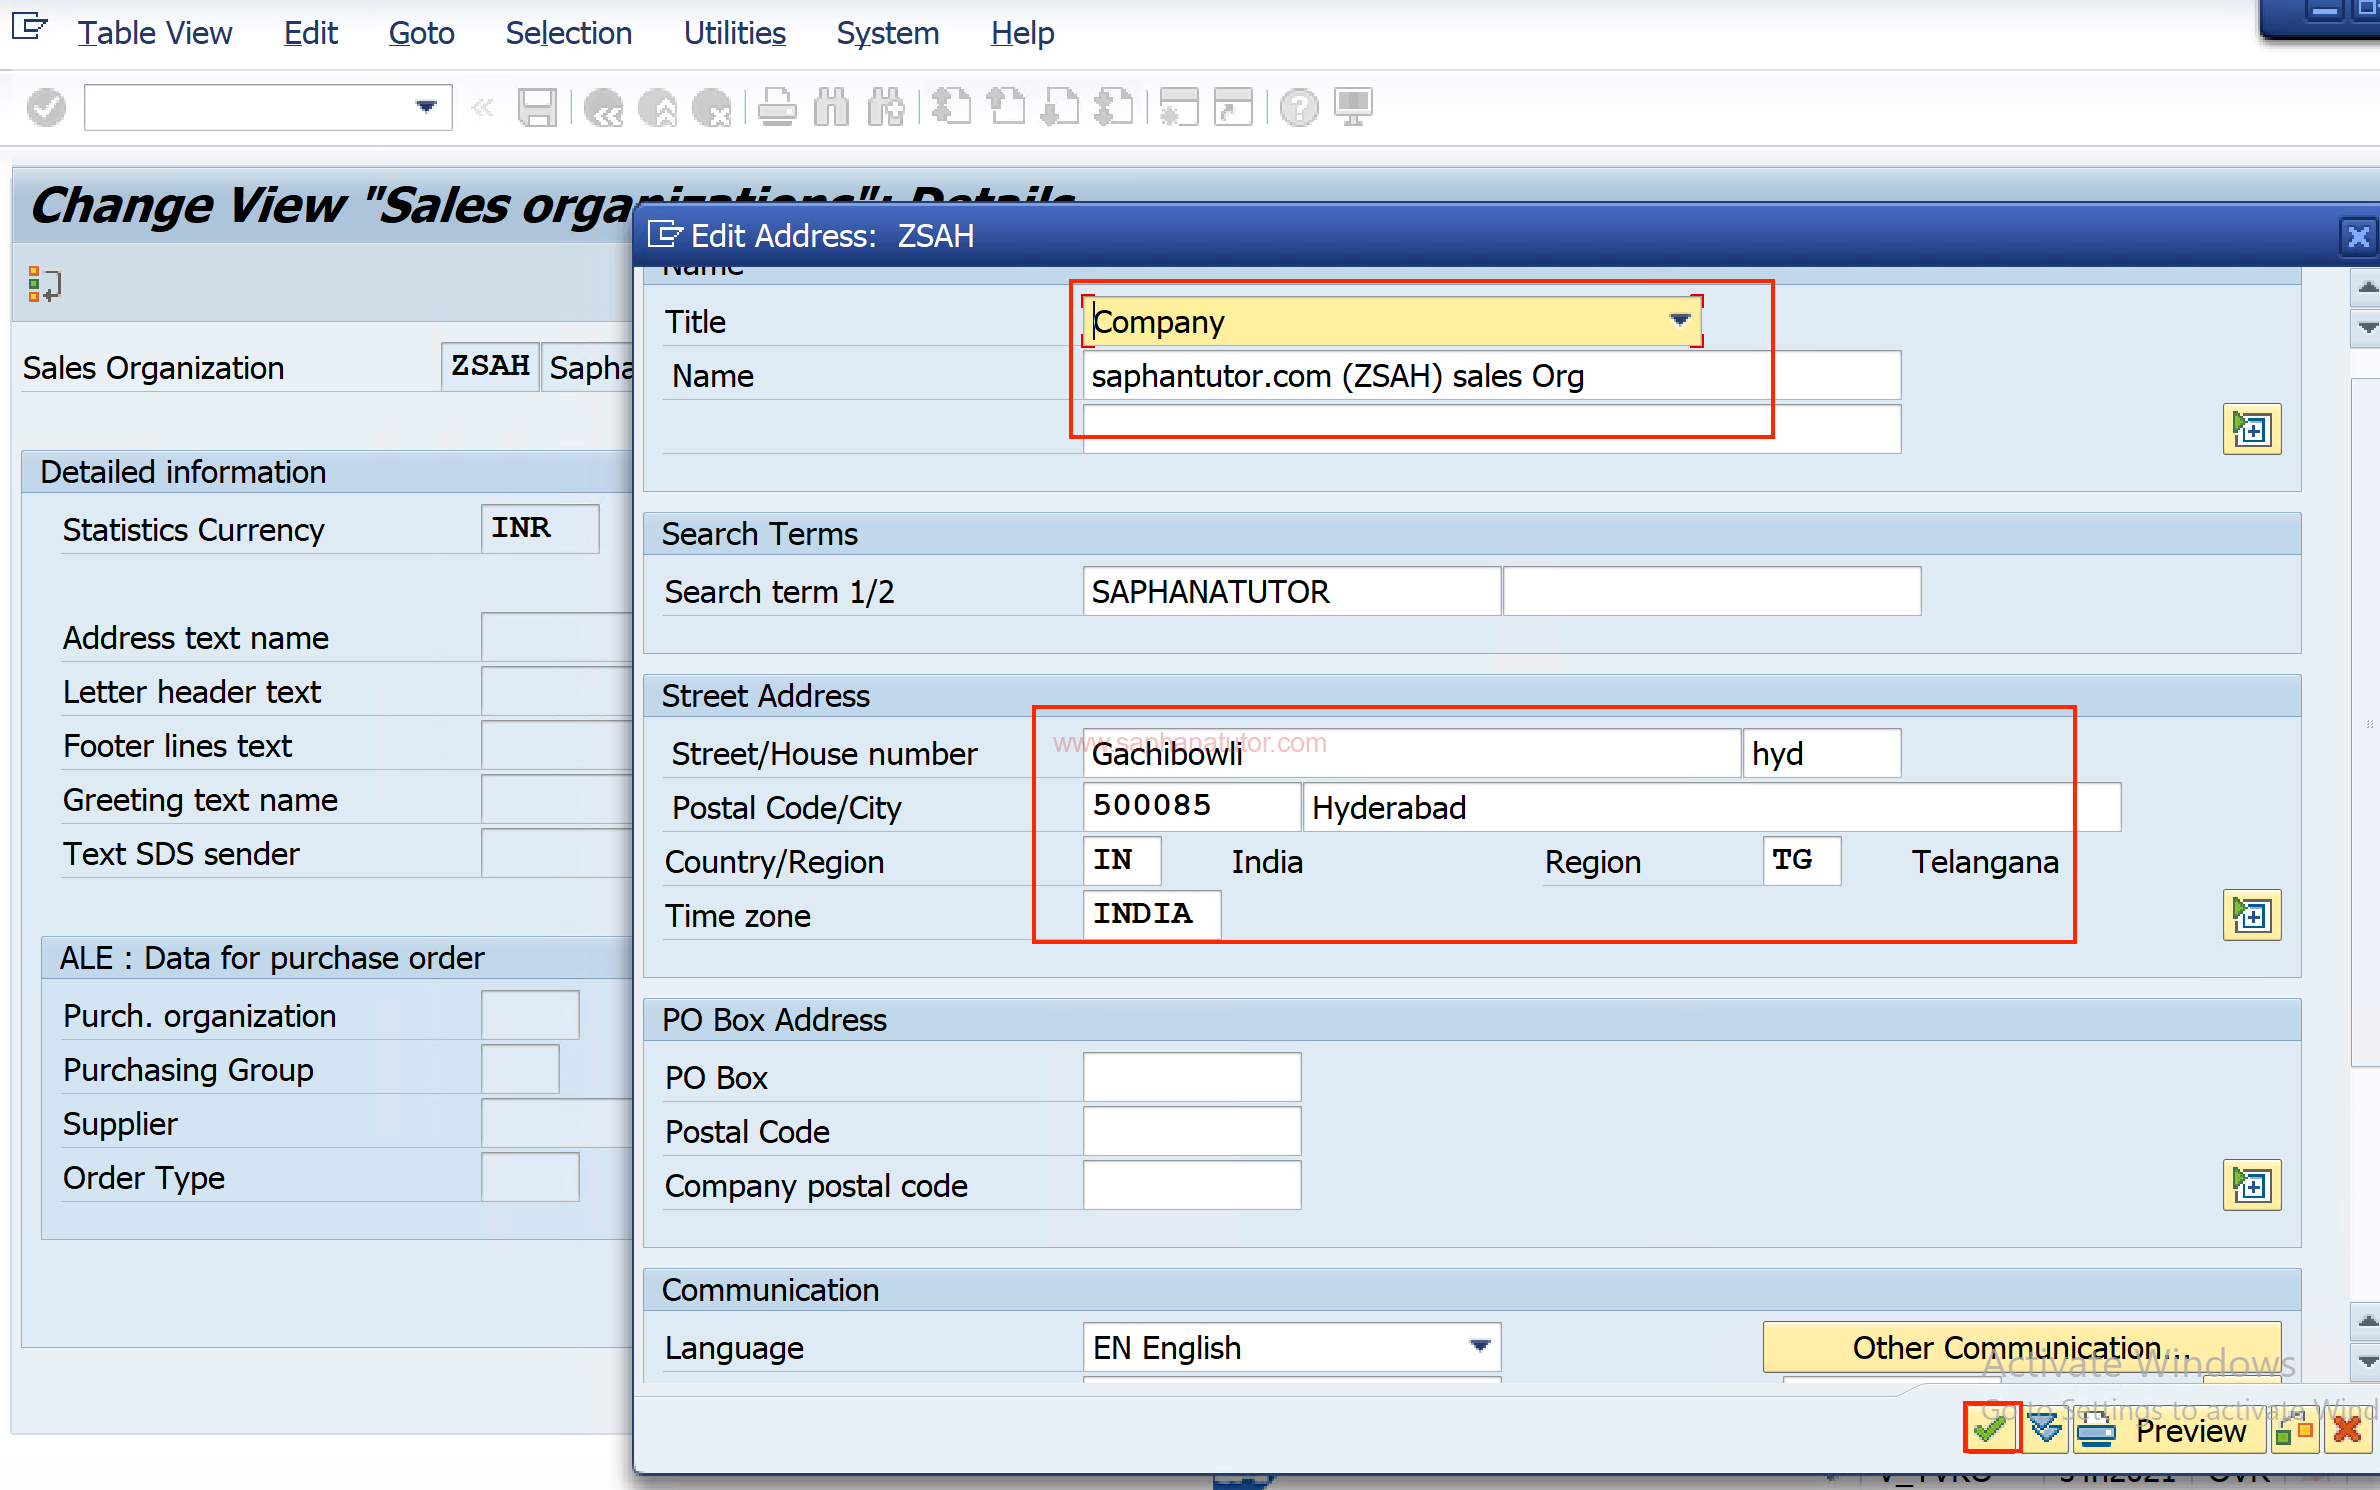Click the Order Type field in the background window
2380x1490 pixels.
click(530, 1177)
